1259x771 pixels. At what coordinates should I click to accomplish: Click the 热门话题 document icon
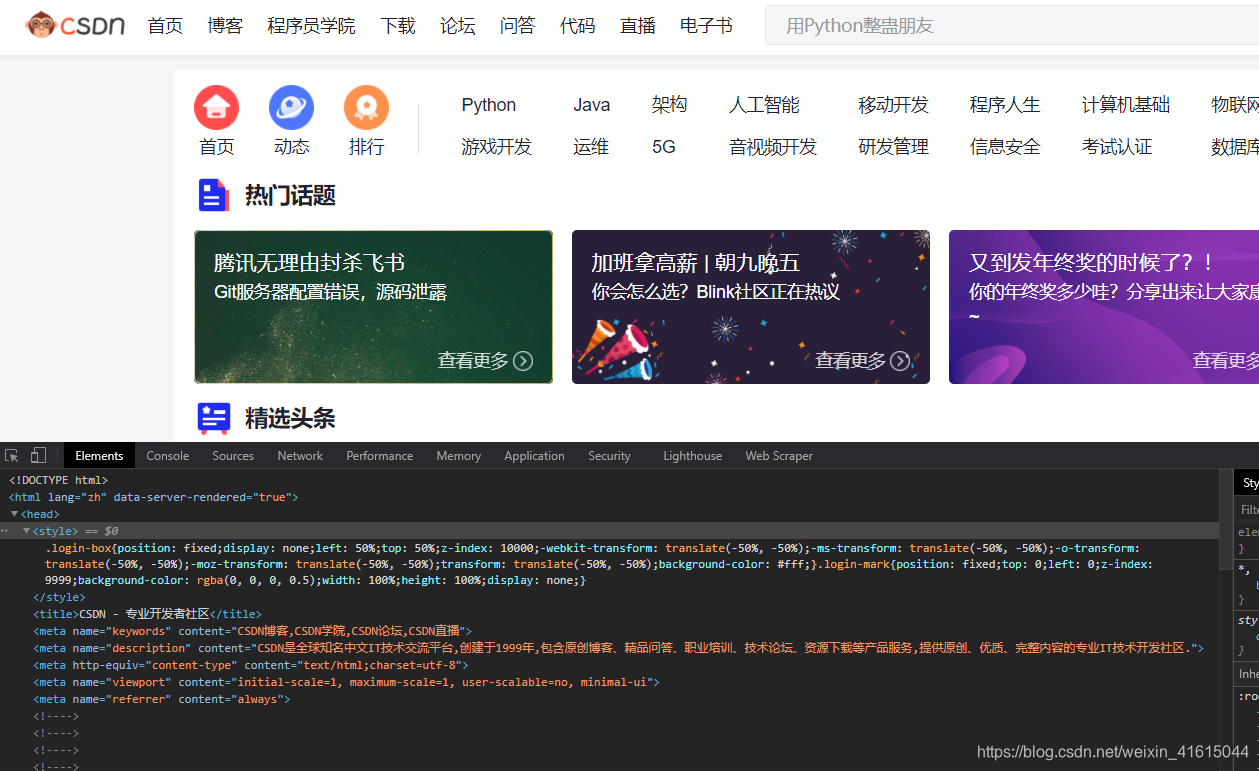(214, 195)
